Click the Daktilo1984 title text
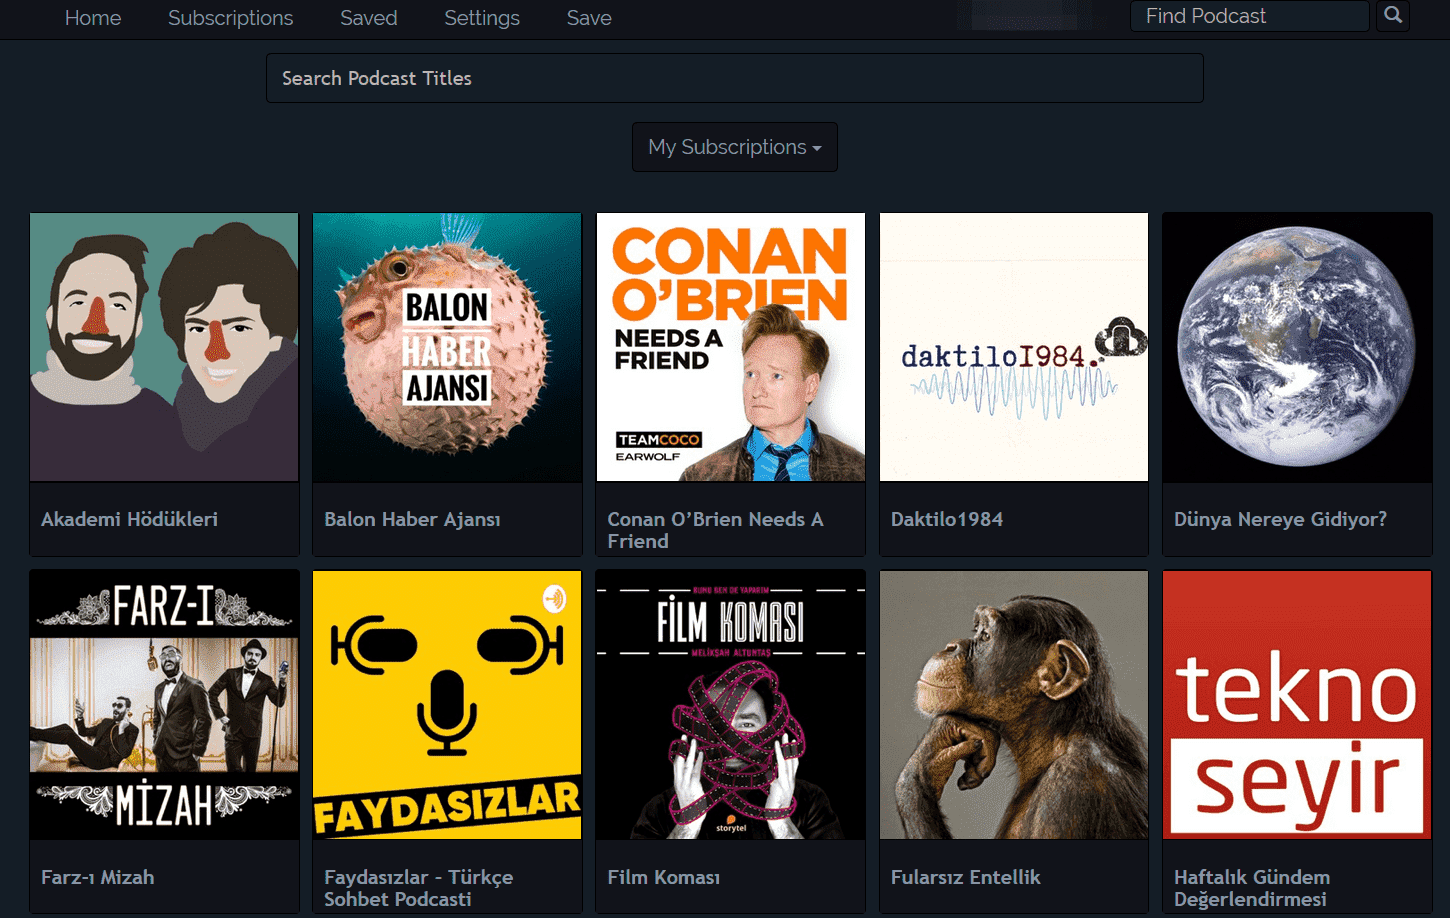The width and height of the screenshot is (1450, 918). pyautogui.click(x=946, y=519)
